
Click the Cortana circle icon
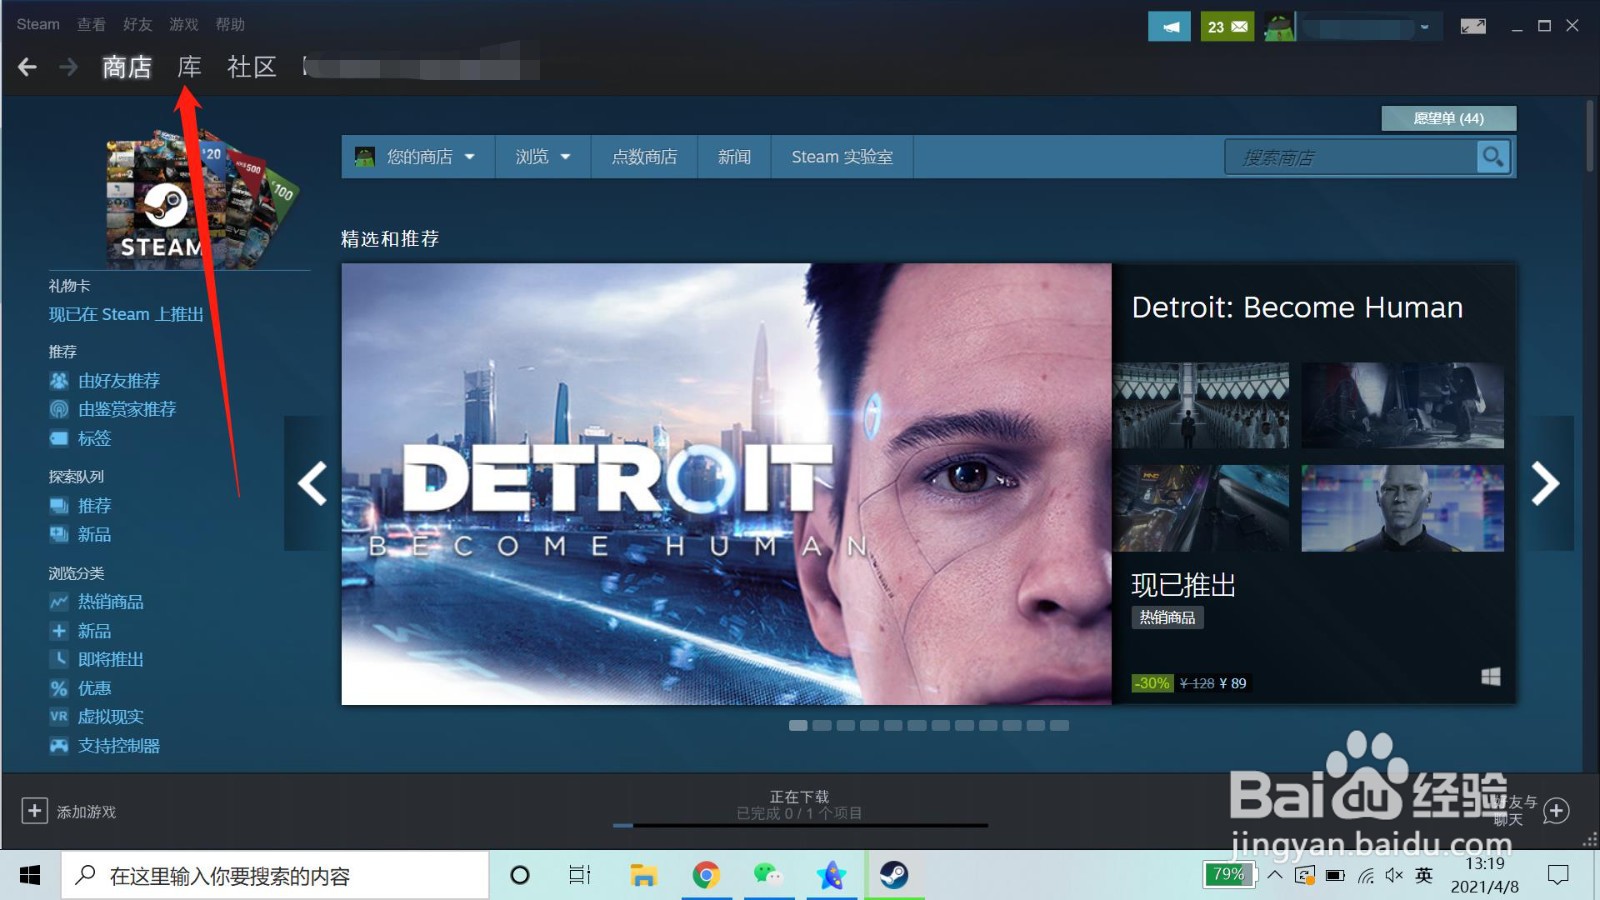coord(520,876)
